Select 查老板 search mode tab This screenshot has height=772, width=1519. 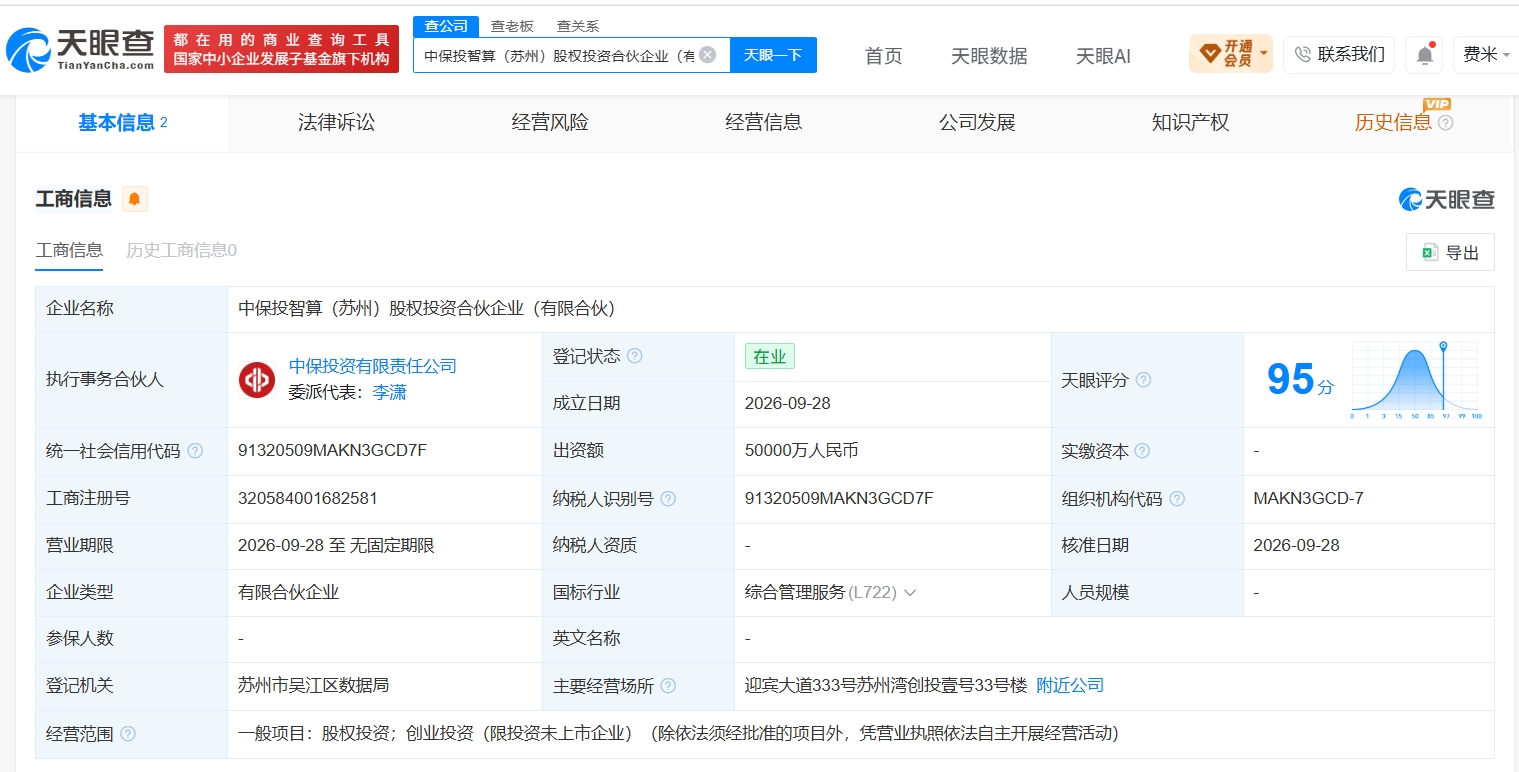[x=512, y=26]
